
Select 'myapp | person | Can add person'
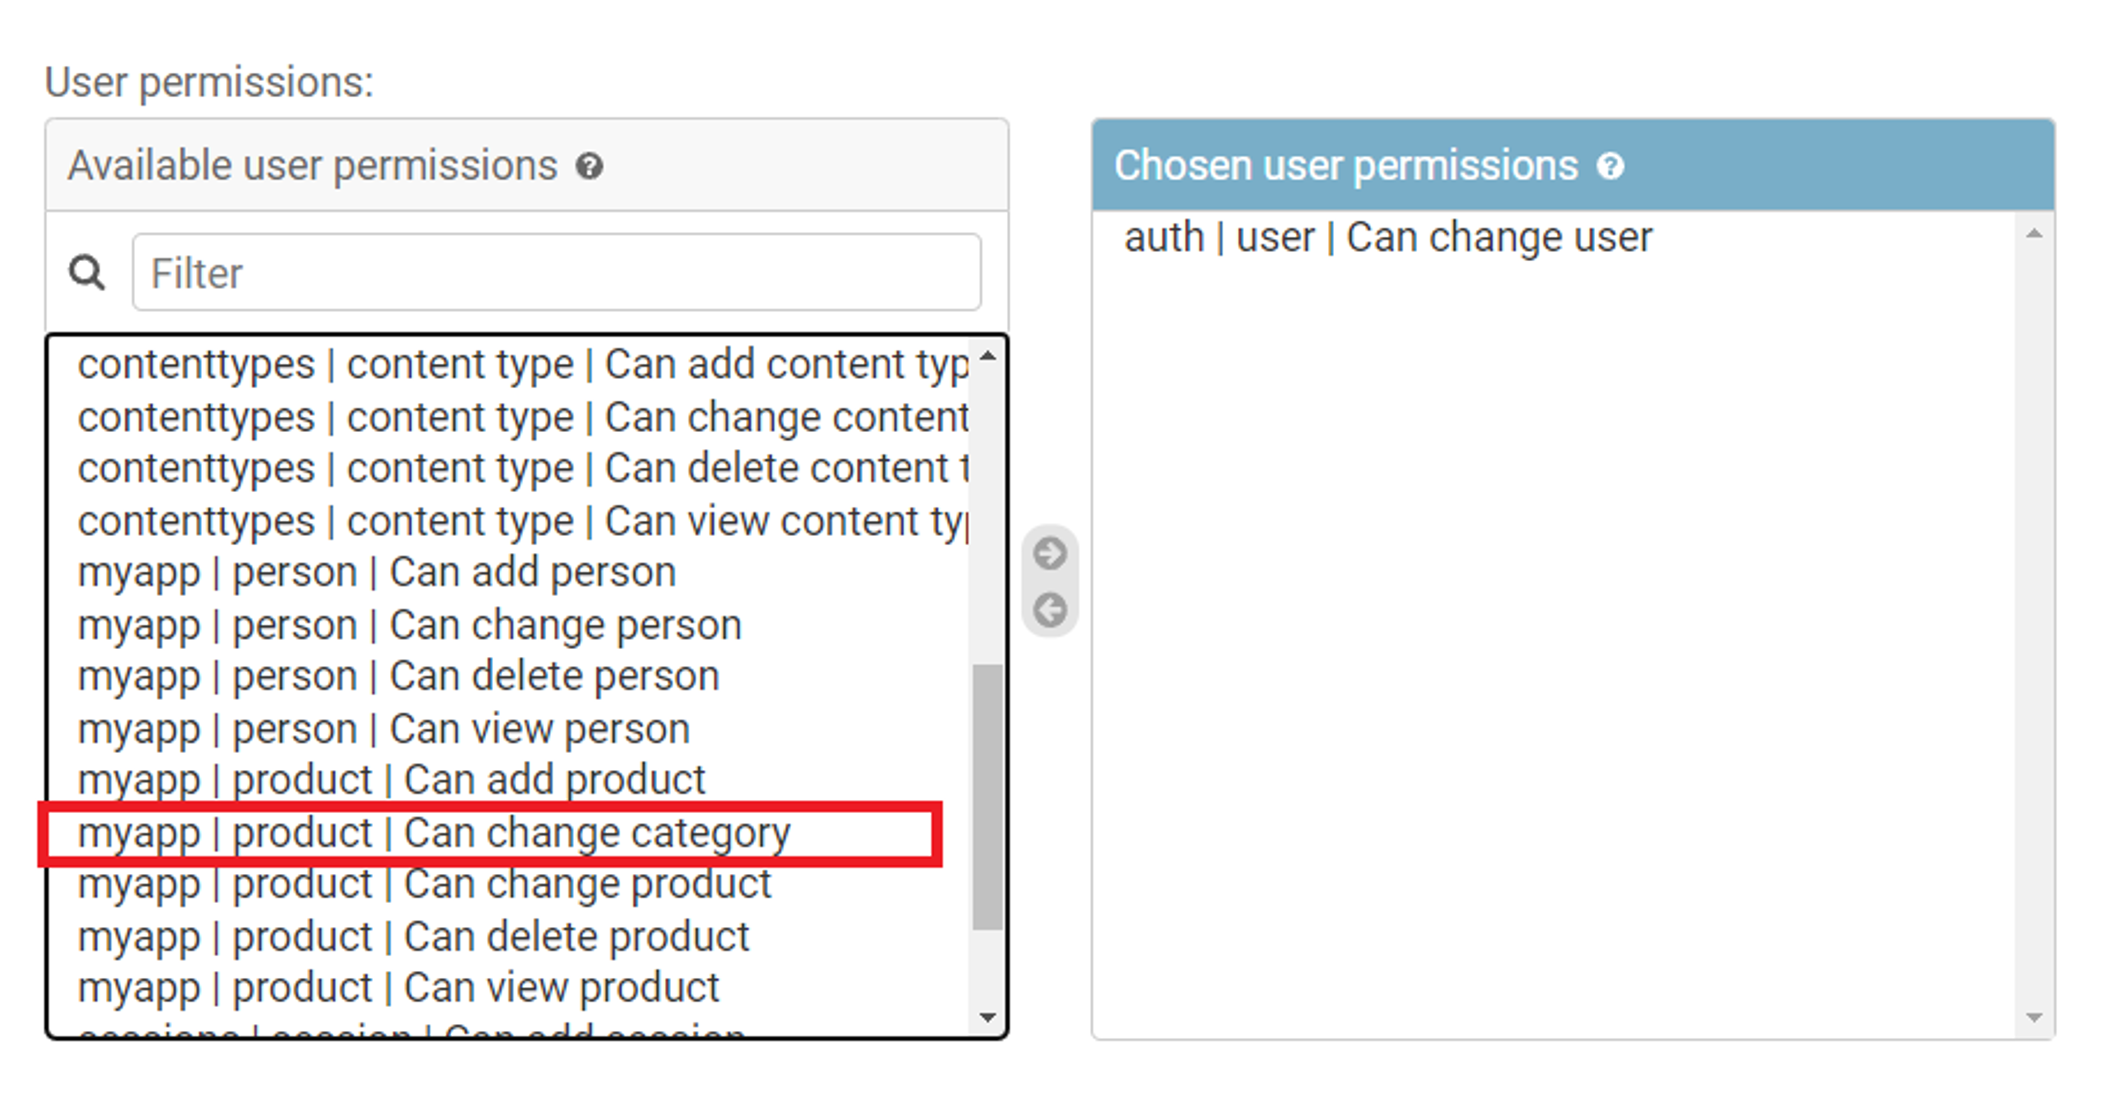377,573
